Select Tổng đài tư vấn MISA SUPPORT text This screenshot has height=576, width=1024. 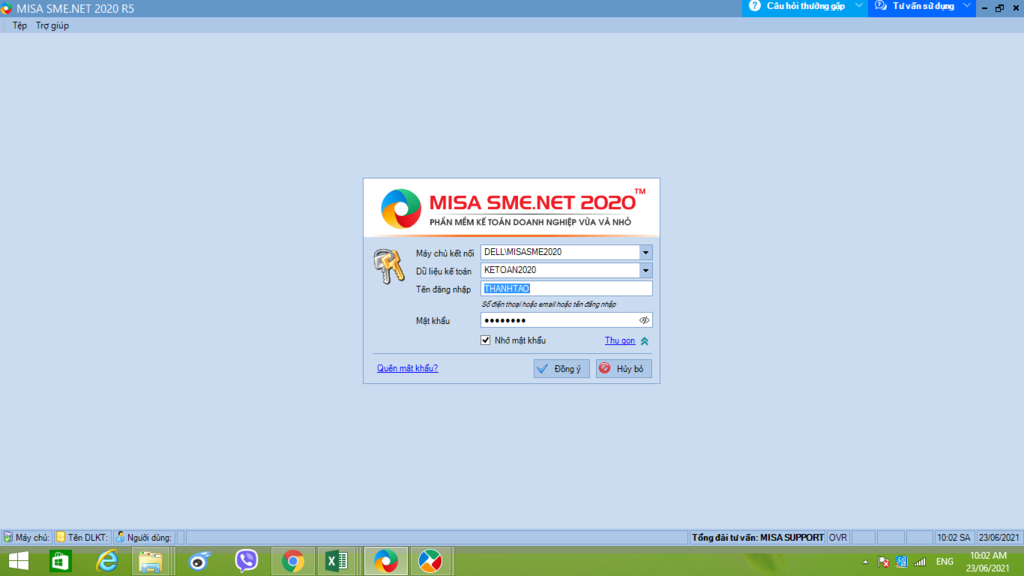(758, 537)
